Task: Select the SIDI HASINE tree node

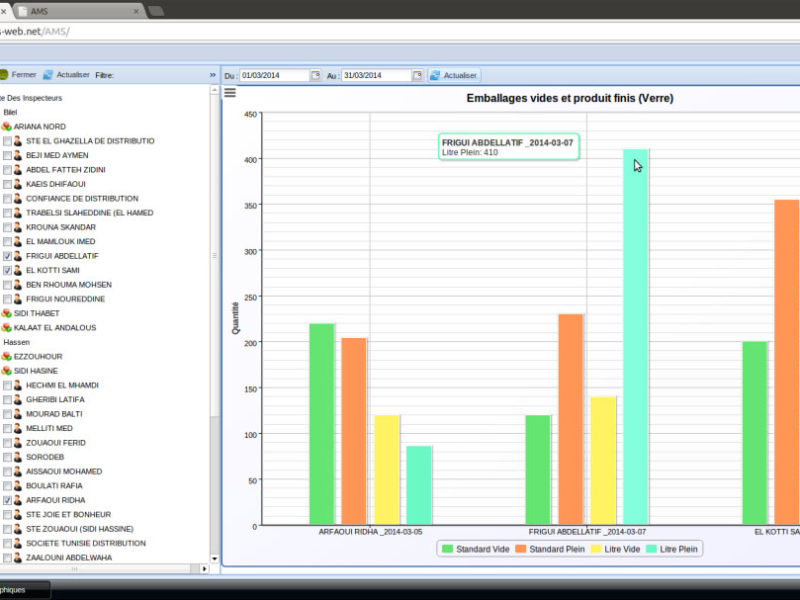Action: (x=35, y=371)
